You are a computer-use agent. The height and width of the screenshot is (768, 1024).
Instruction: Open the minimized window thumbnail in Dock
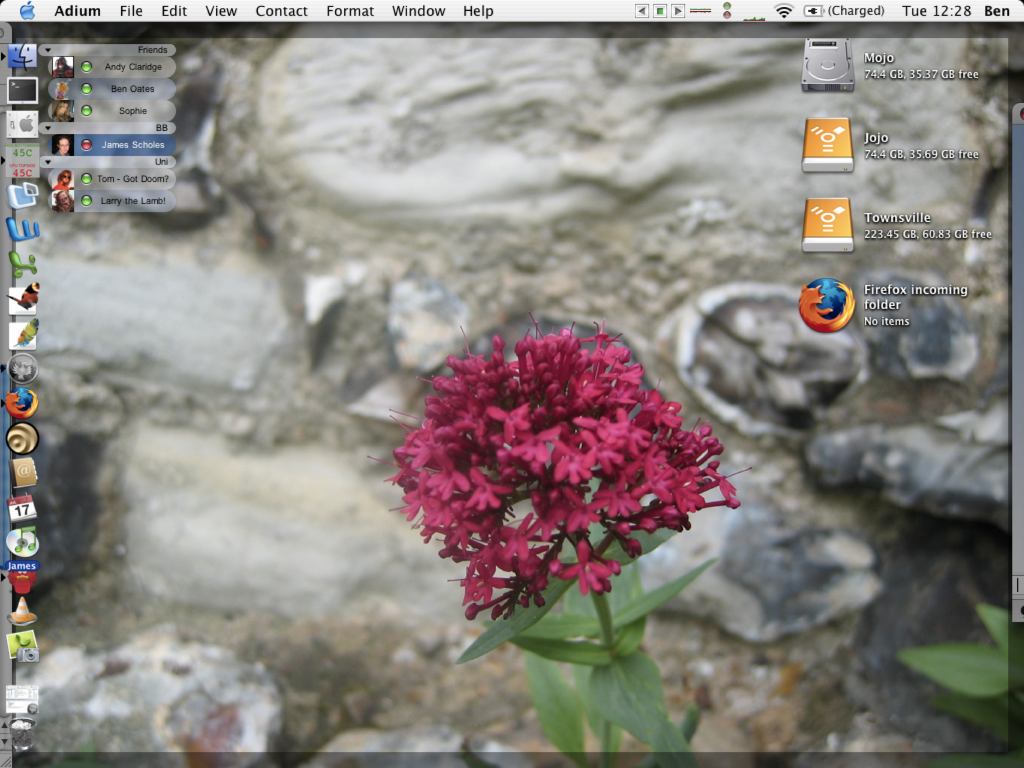22,699
